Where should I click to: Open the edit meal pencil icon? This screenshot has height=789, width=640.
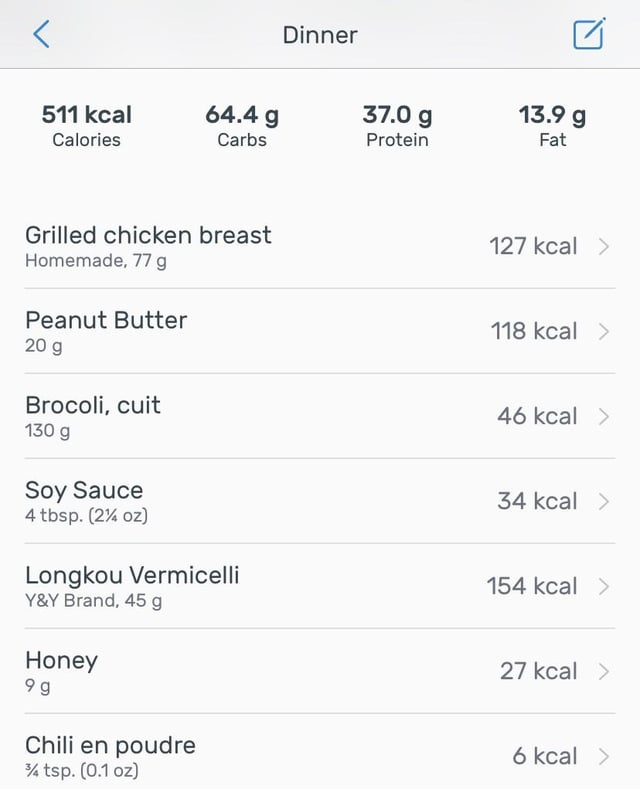point(589,34)
